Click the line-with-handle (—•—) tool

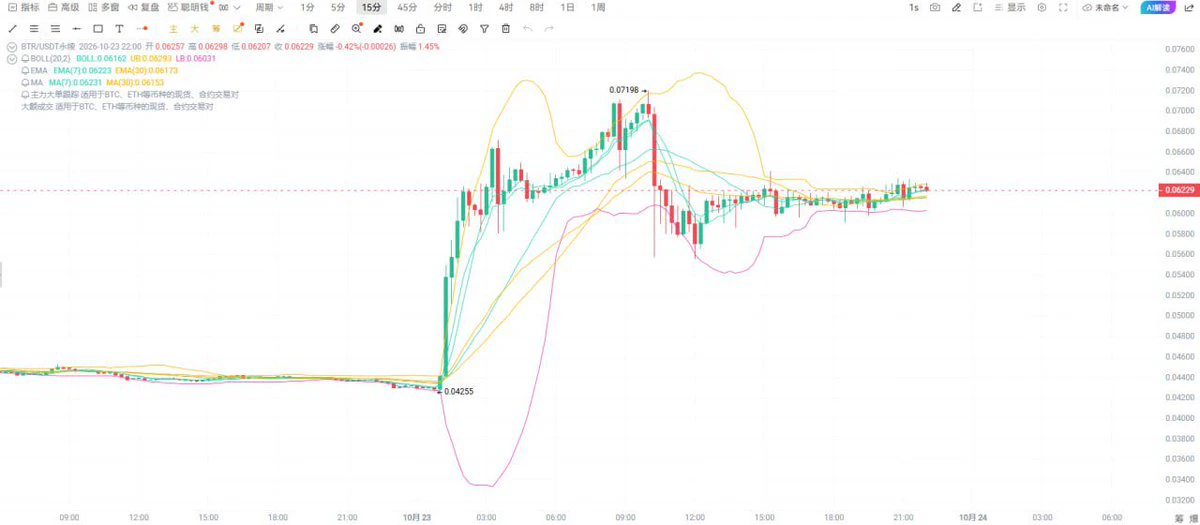coord(77,29)
